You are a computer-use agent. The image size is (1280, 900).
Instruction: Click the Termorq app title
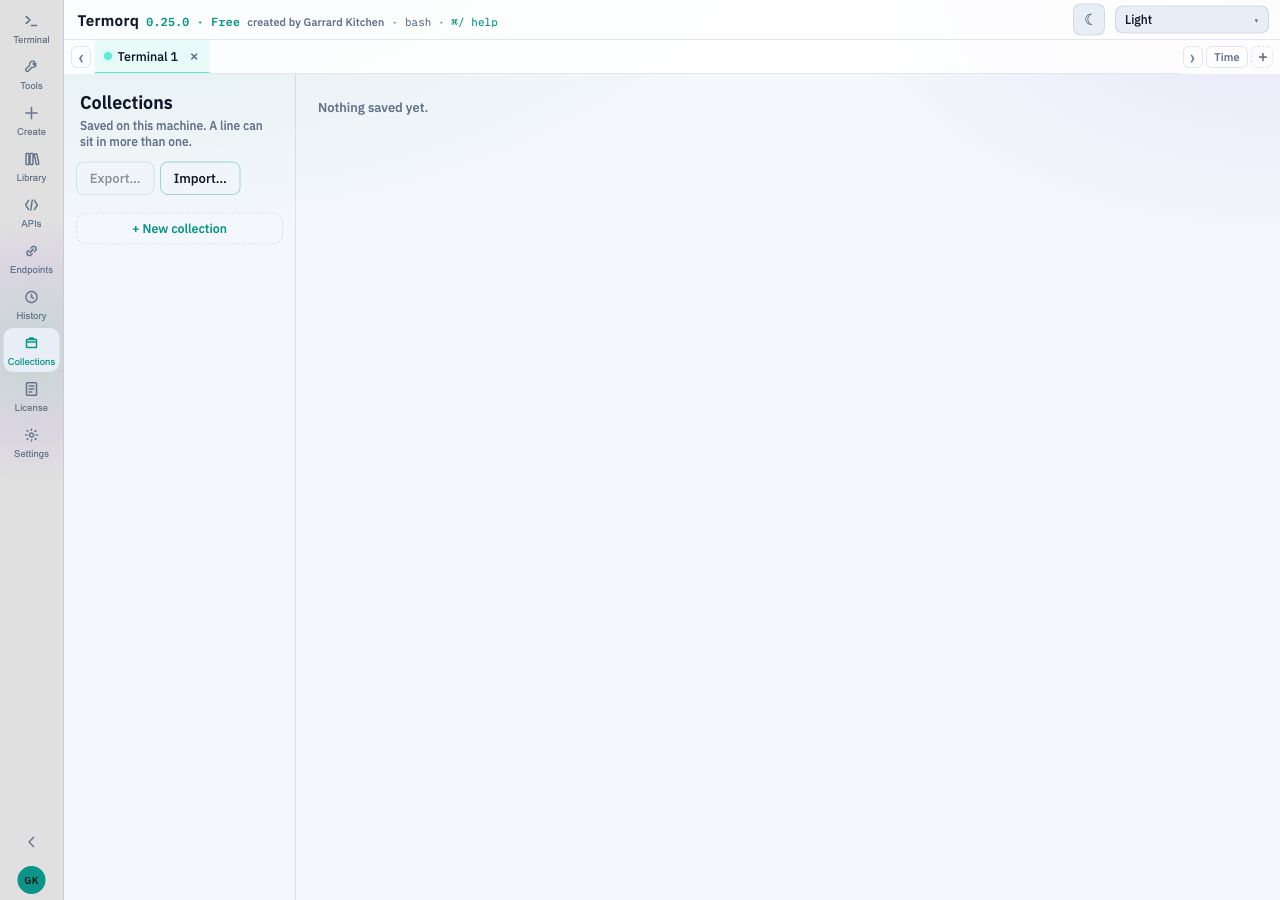click(x=108, y=21)
